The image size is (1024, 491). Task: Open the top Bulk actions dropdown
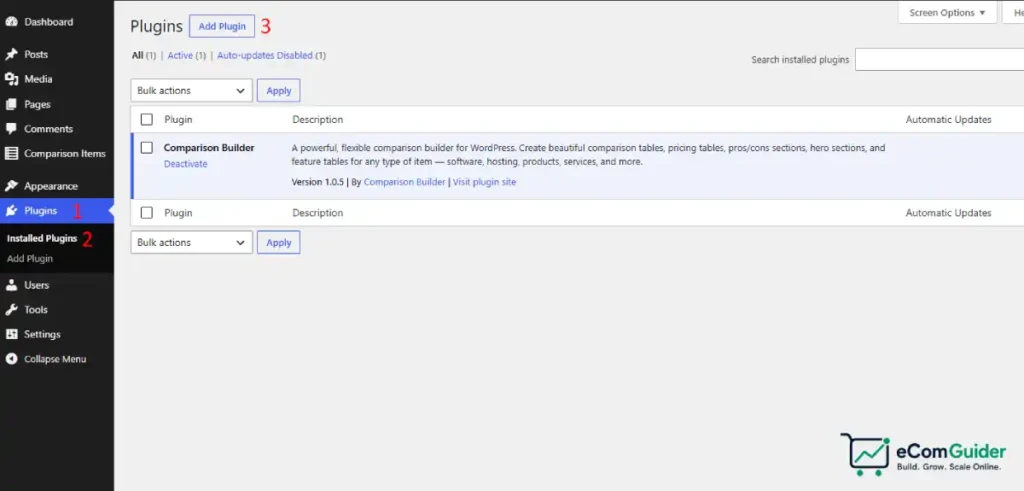[191, 91]
